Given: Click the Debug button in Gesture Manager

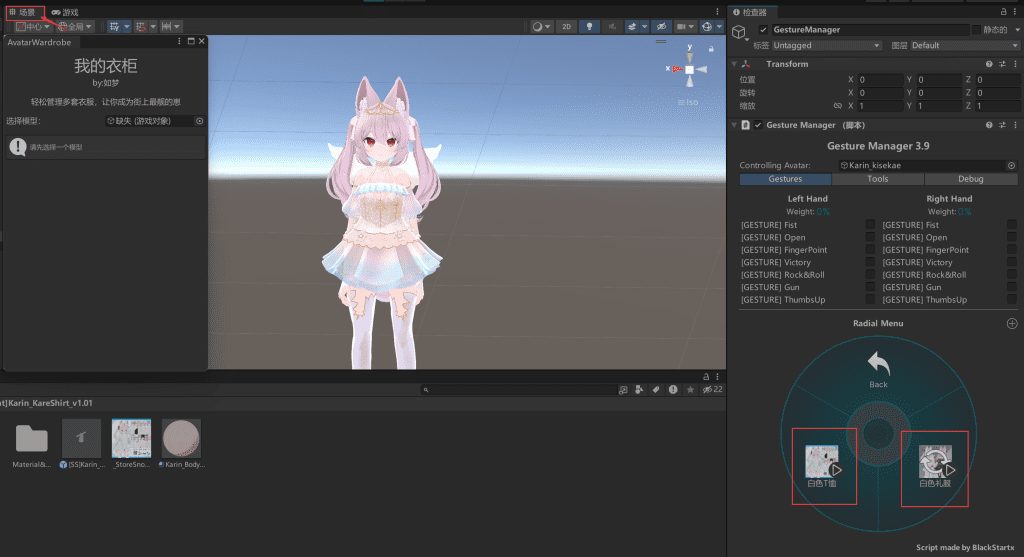Looking at the screenshot, I should (970, 179).
